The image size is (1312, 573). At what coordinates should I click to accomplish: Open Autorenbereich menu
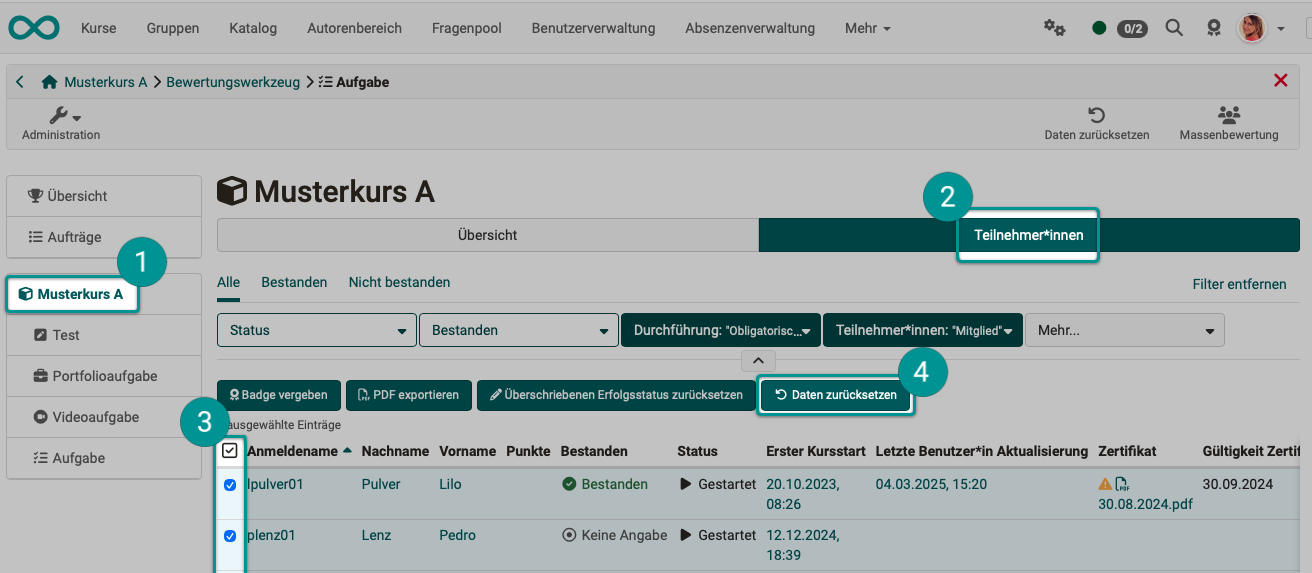[x=354, y=28]
